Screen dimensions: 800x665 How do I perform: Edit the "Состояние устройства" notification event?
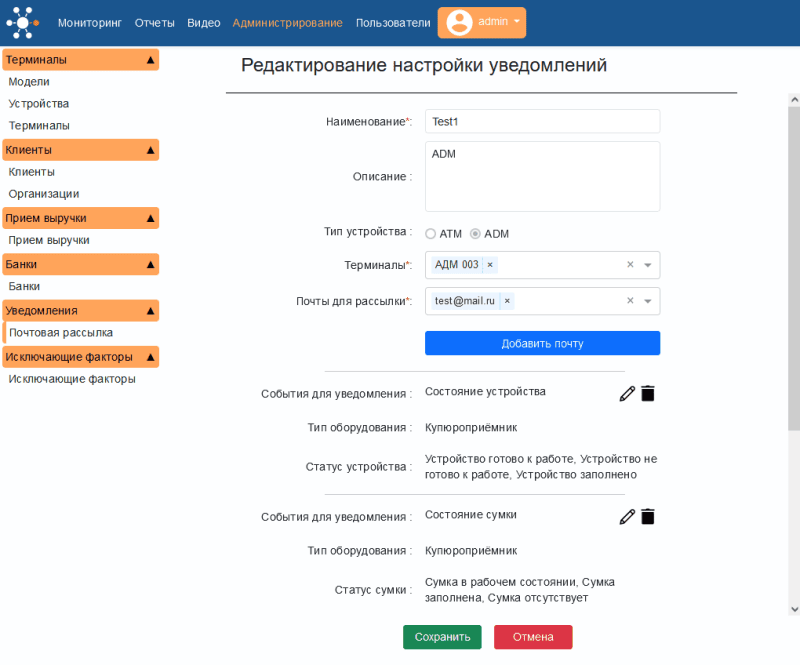click(627, 393)
